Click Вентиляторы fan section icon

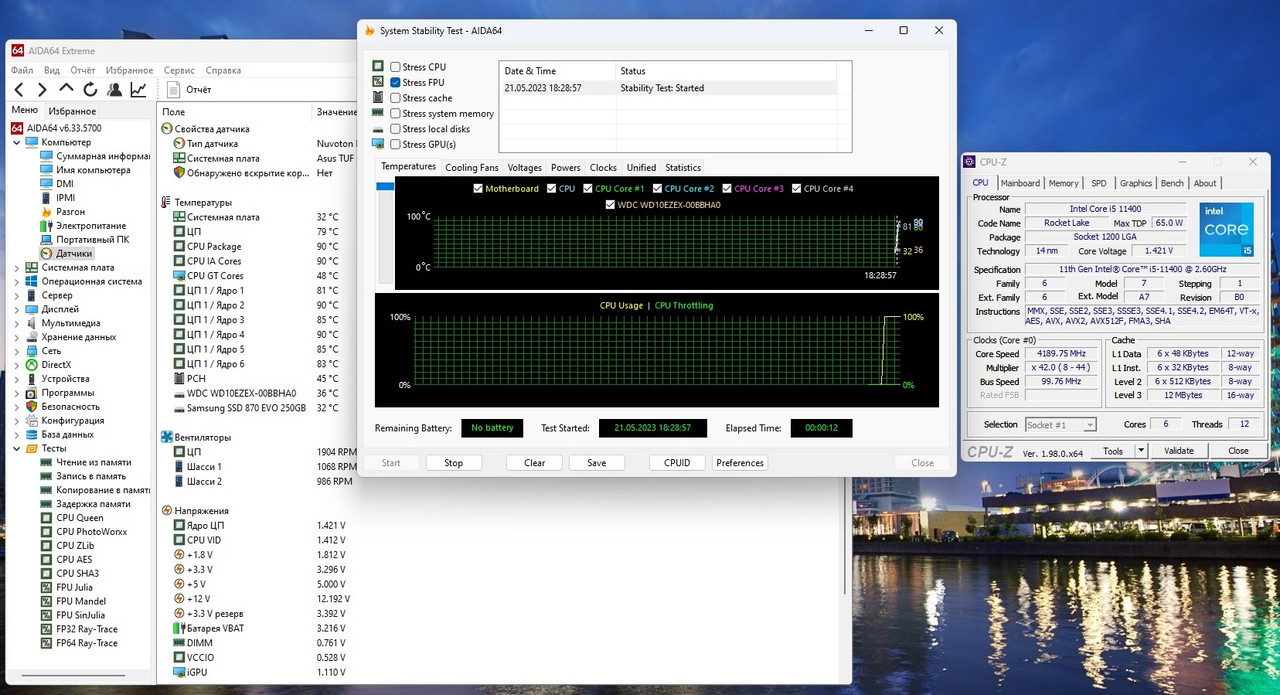(166, 437)
